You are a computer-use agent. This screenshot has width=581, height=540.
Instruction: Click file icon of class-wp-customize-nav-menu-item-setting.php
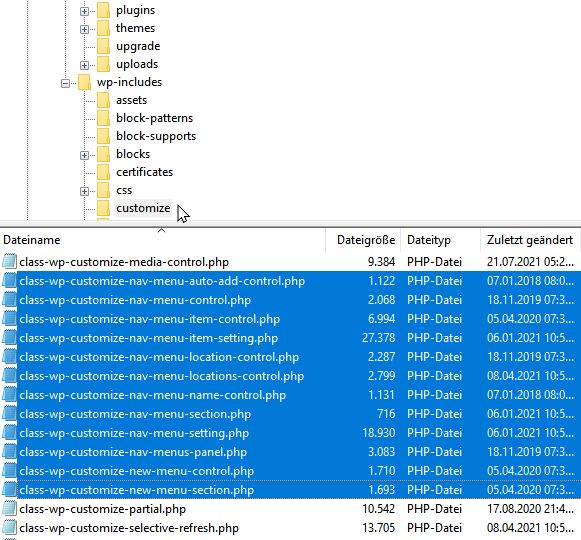(x=10, y=338)
